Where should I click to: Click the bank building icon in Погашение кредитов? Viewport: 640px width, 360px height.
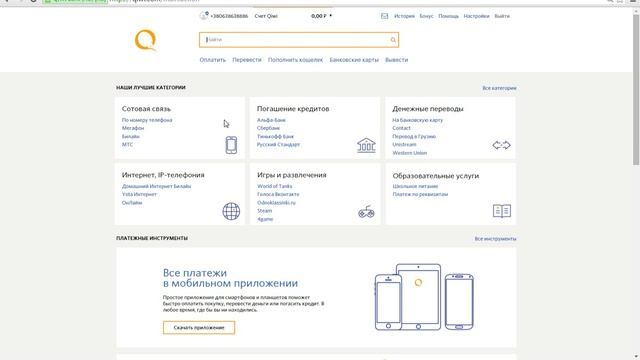tap(366, 145)
